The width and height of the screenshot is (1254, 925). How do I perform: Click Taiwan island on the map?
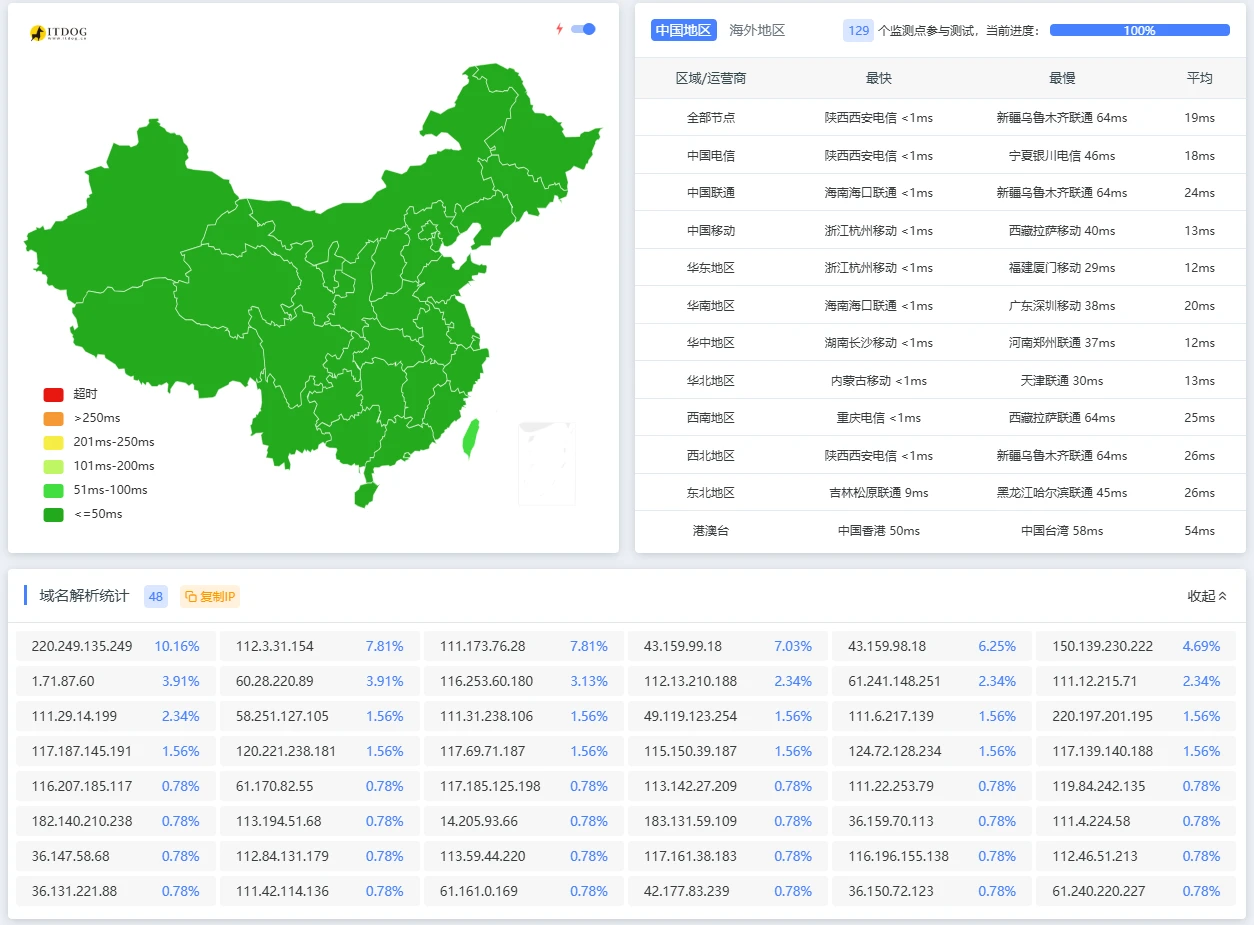pos(470,438)
